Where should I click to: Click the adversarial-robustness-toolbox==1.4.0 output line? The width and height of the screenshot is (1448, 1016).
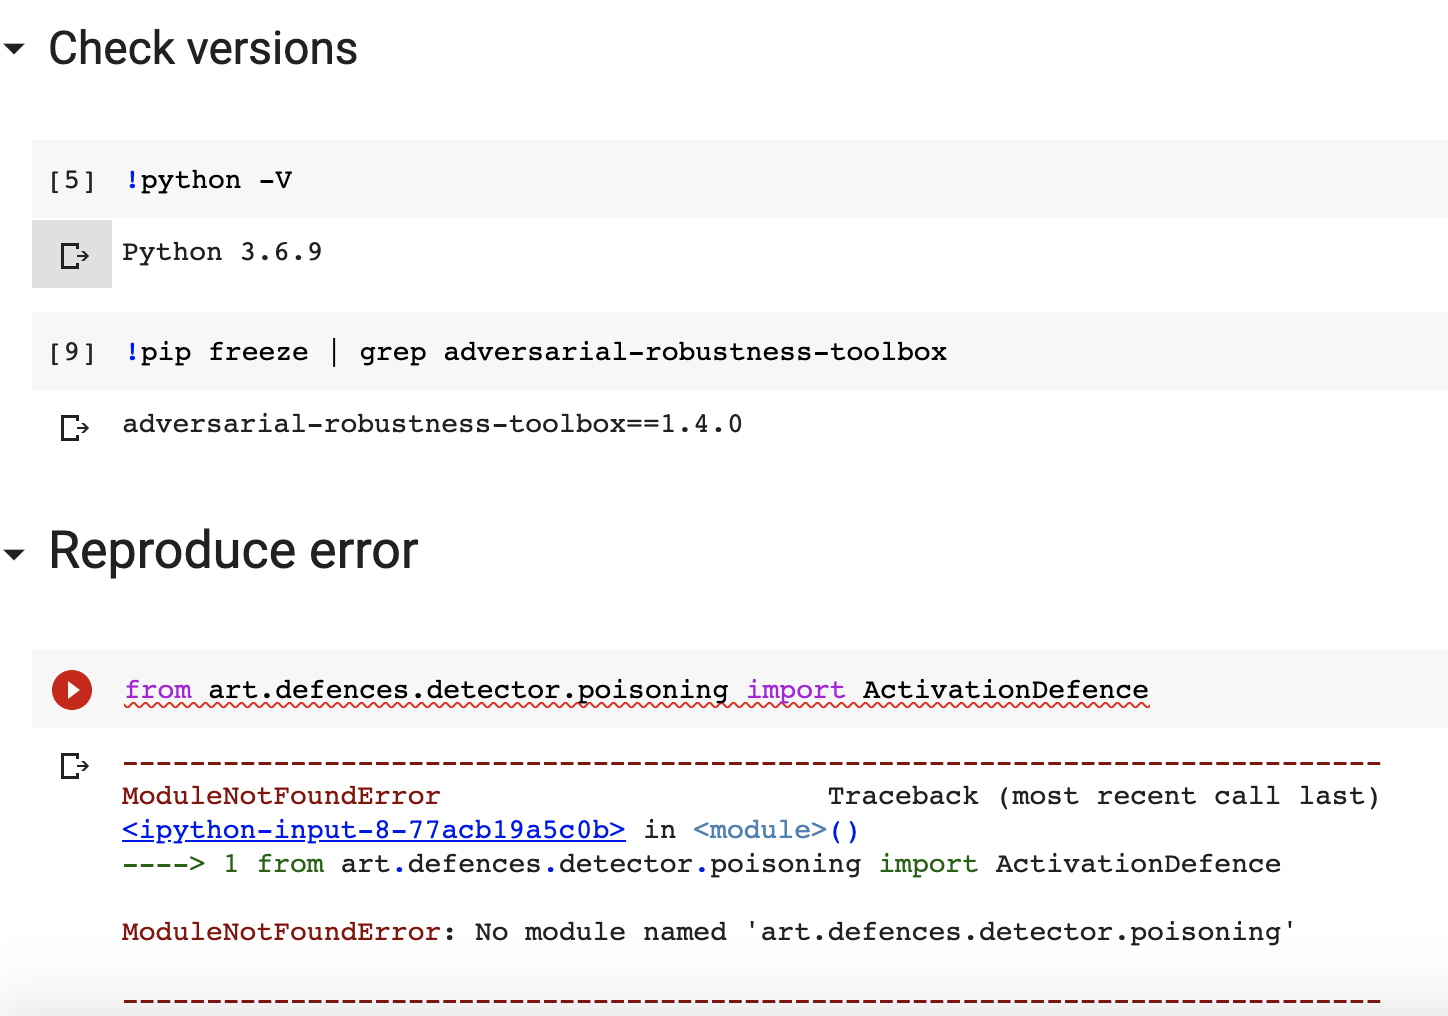432,423
